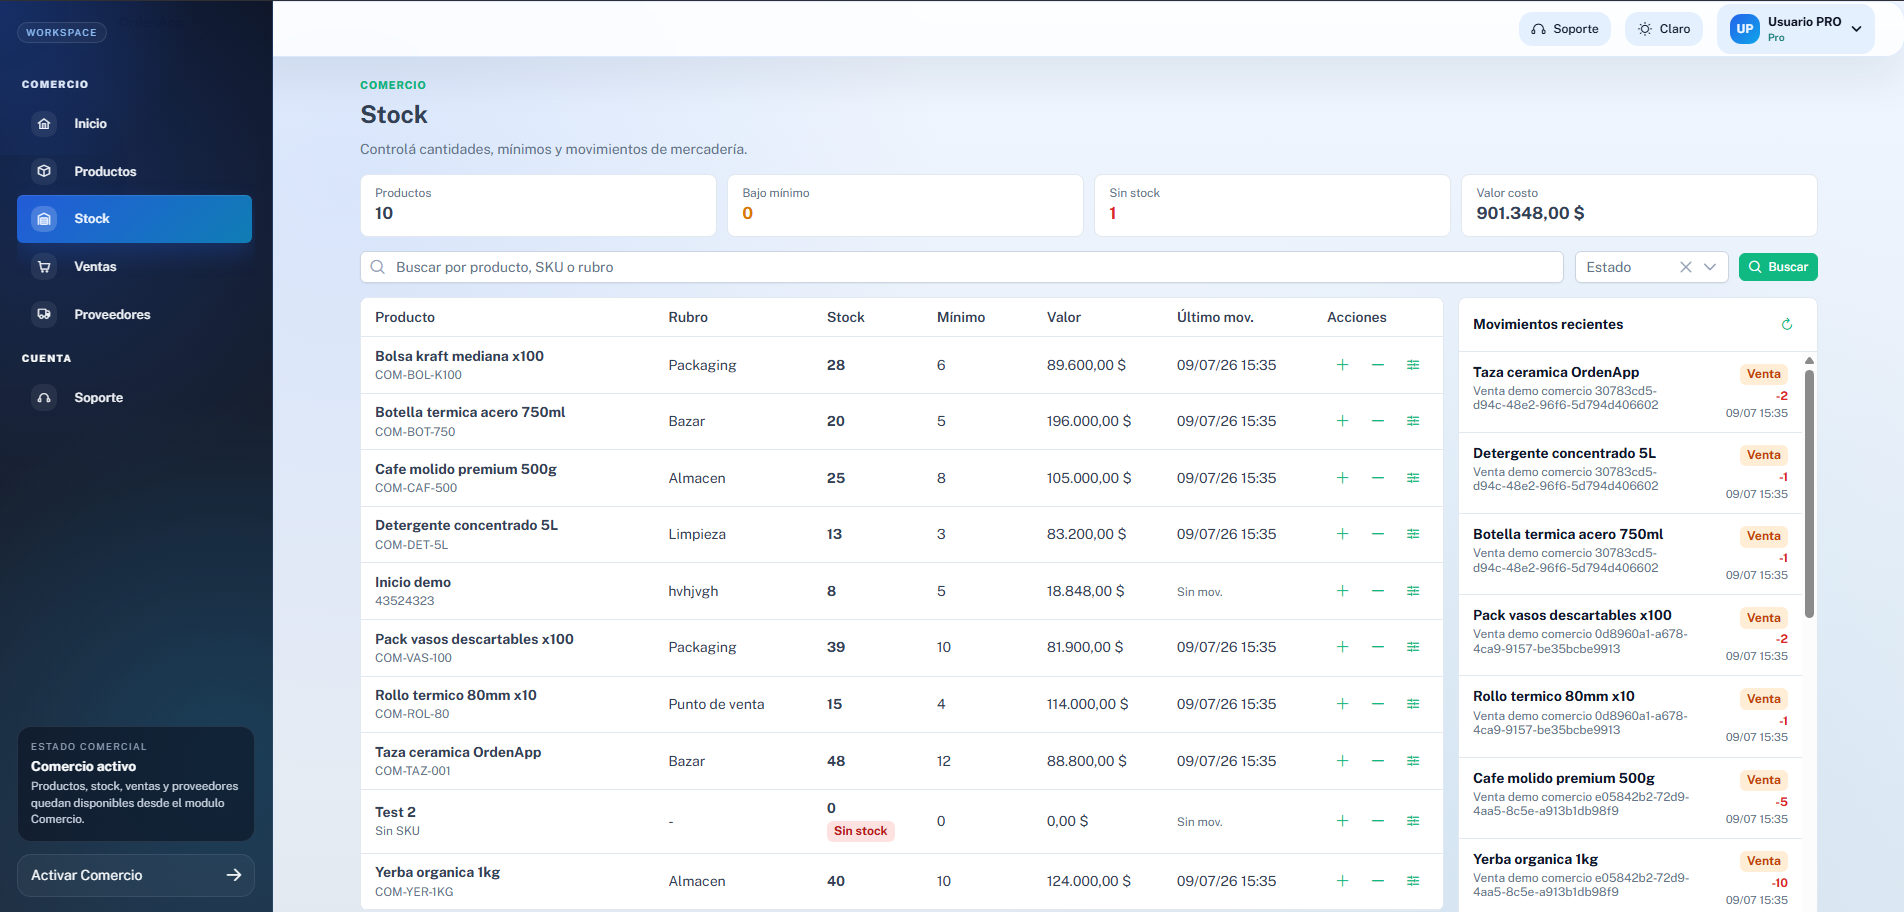Click plus icon for Botella termica acero 750ml
This screenshot has width=1904, height=912.
click(x=1342, y=421)
